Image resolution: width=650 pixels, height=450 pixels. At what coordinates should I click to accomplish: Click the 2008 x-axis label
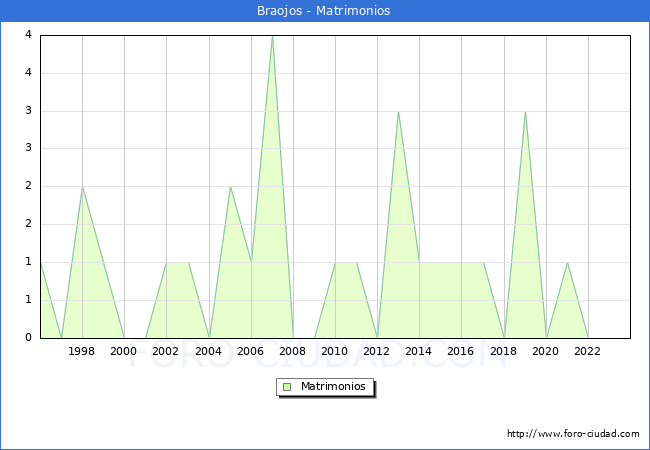coord(292,351)
